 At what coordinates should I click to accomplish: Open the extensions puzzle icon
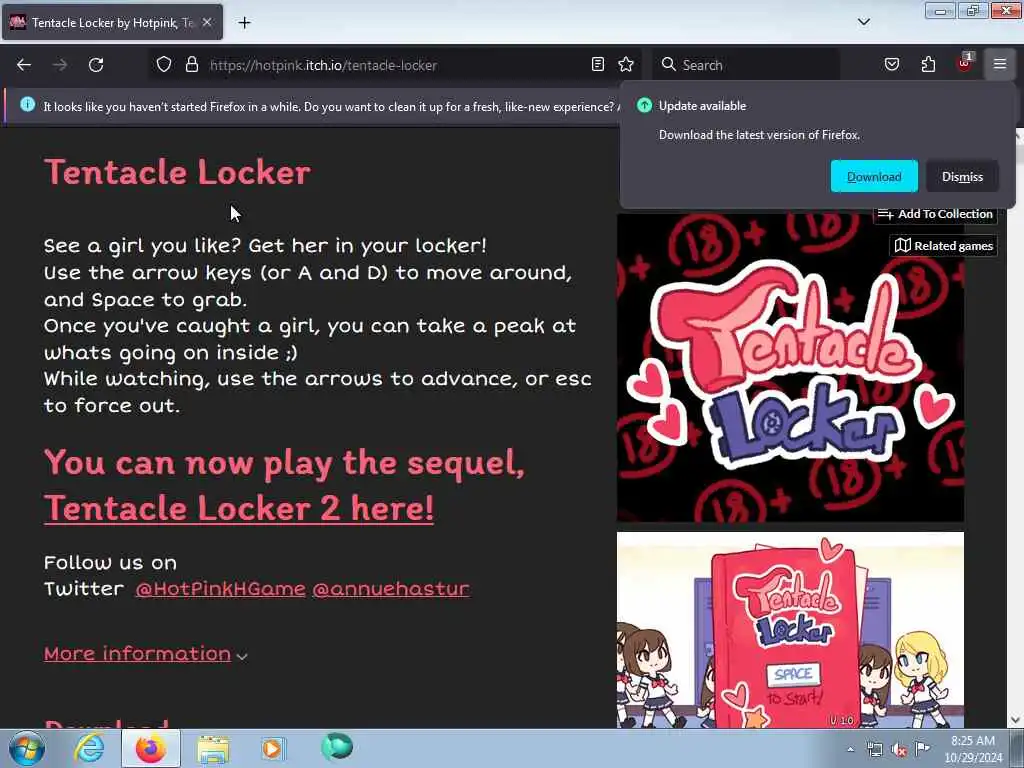pos(928,64)
